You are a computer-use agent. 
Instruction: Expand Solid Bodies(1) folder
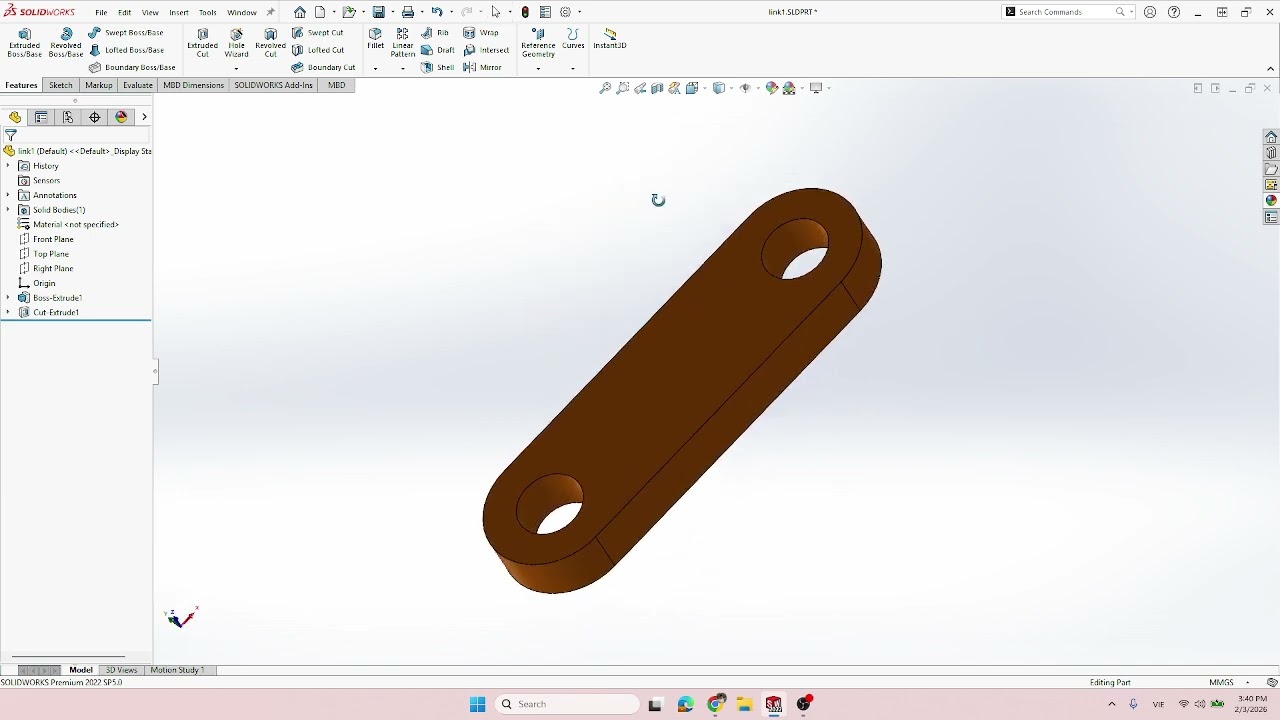pos(8,210)
